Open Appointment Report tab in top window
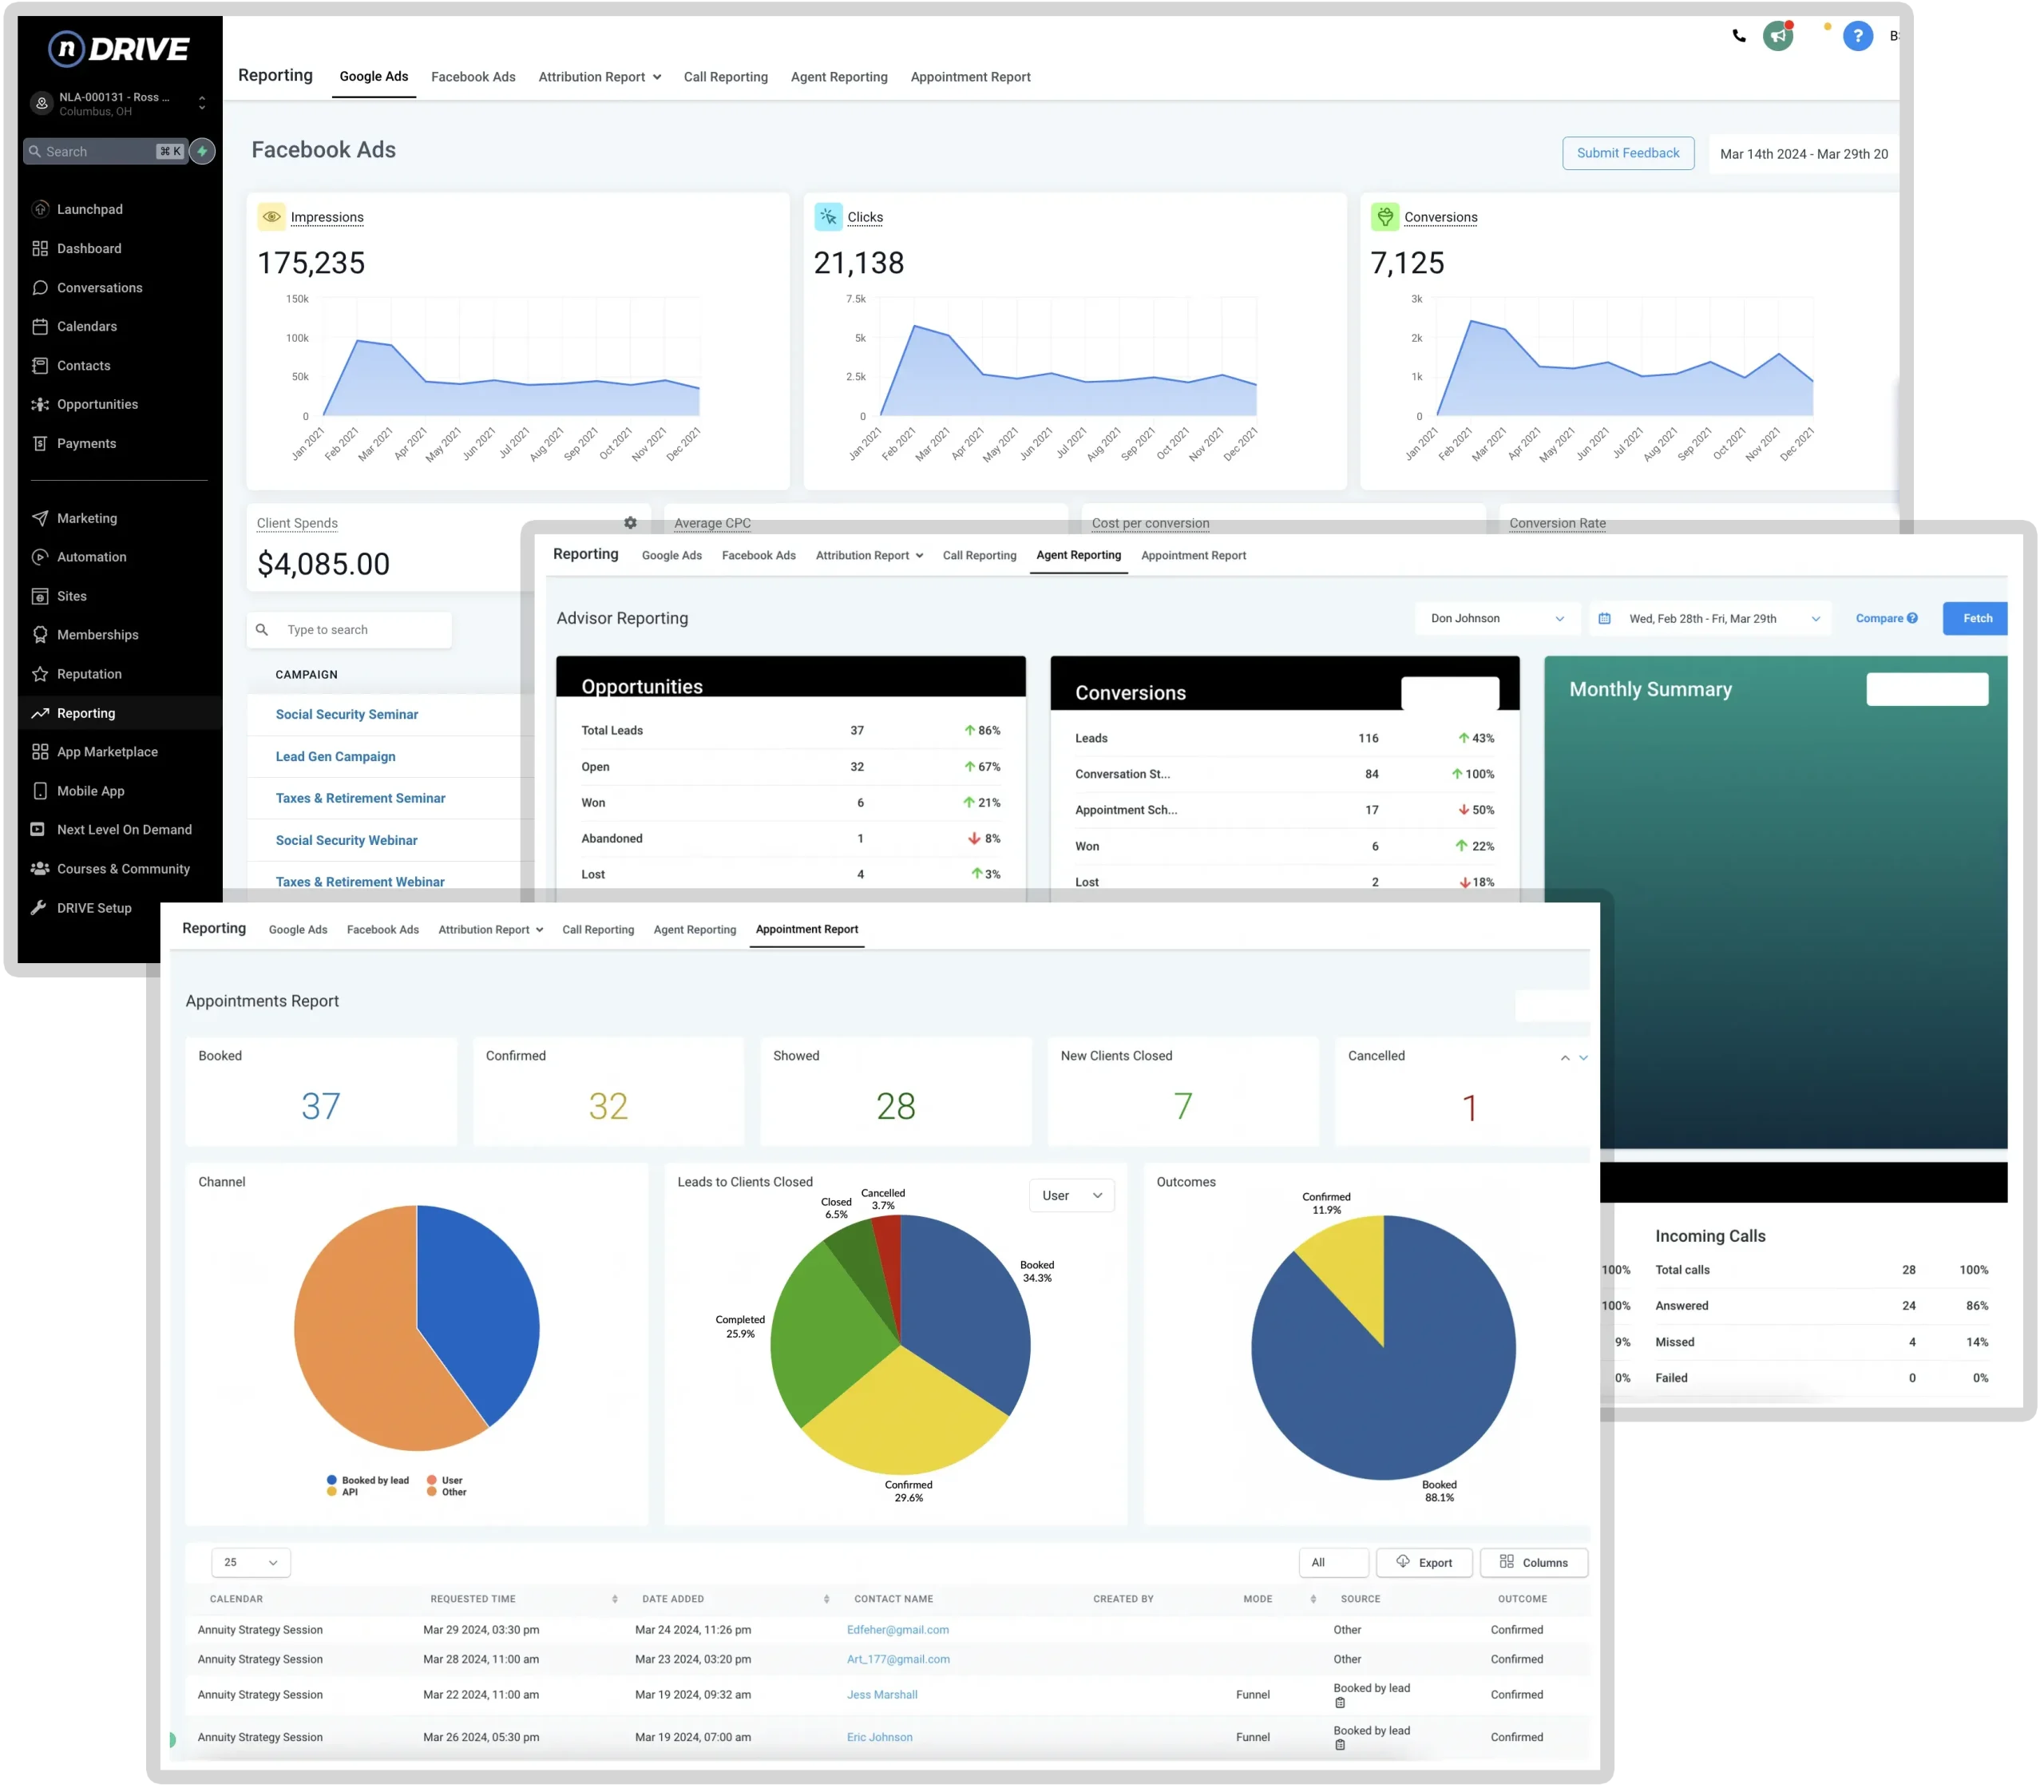The image size is (2044, 1792). (x=970, y=77)
